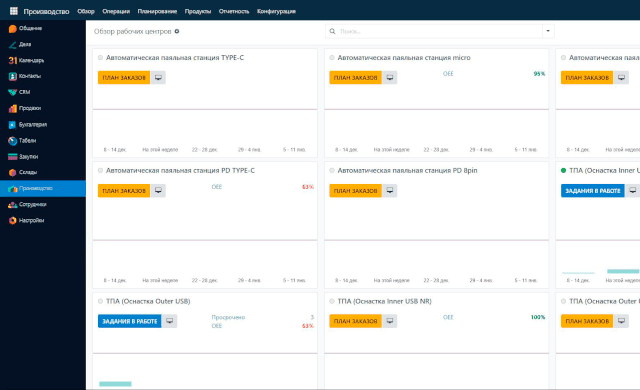Image resolution: width=640 pixels, height=390 pixels.
Task: Click the Просрочено link on ТПА Outer USB
Action: click(228, 317)
